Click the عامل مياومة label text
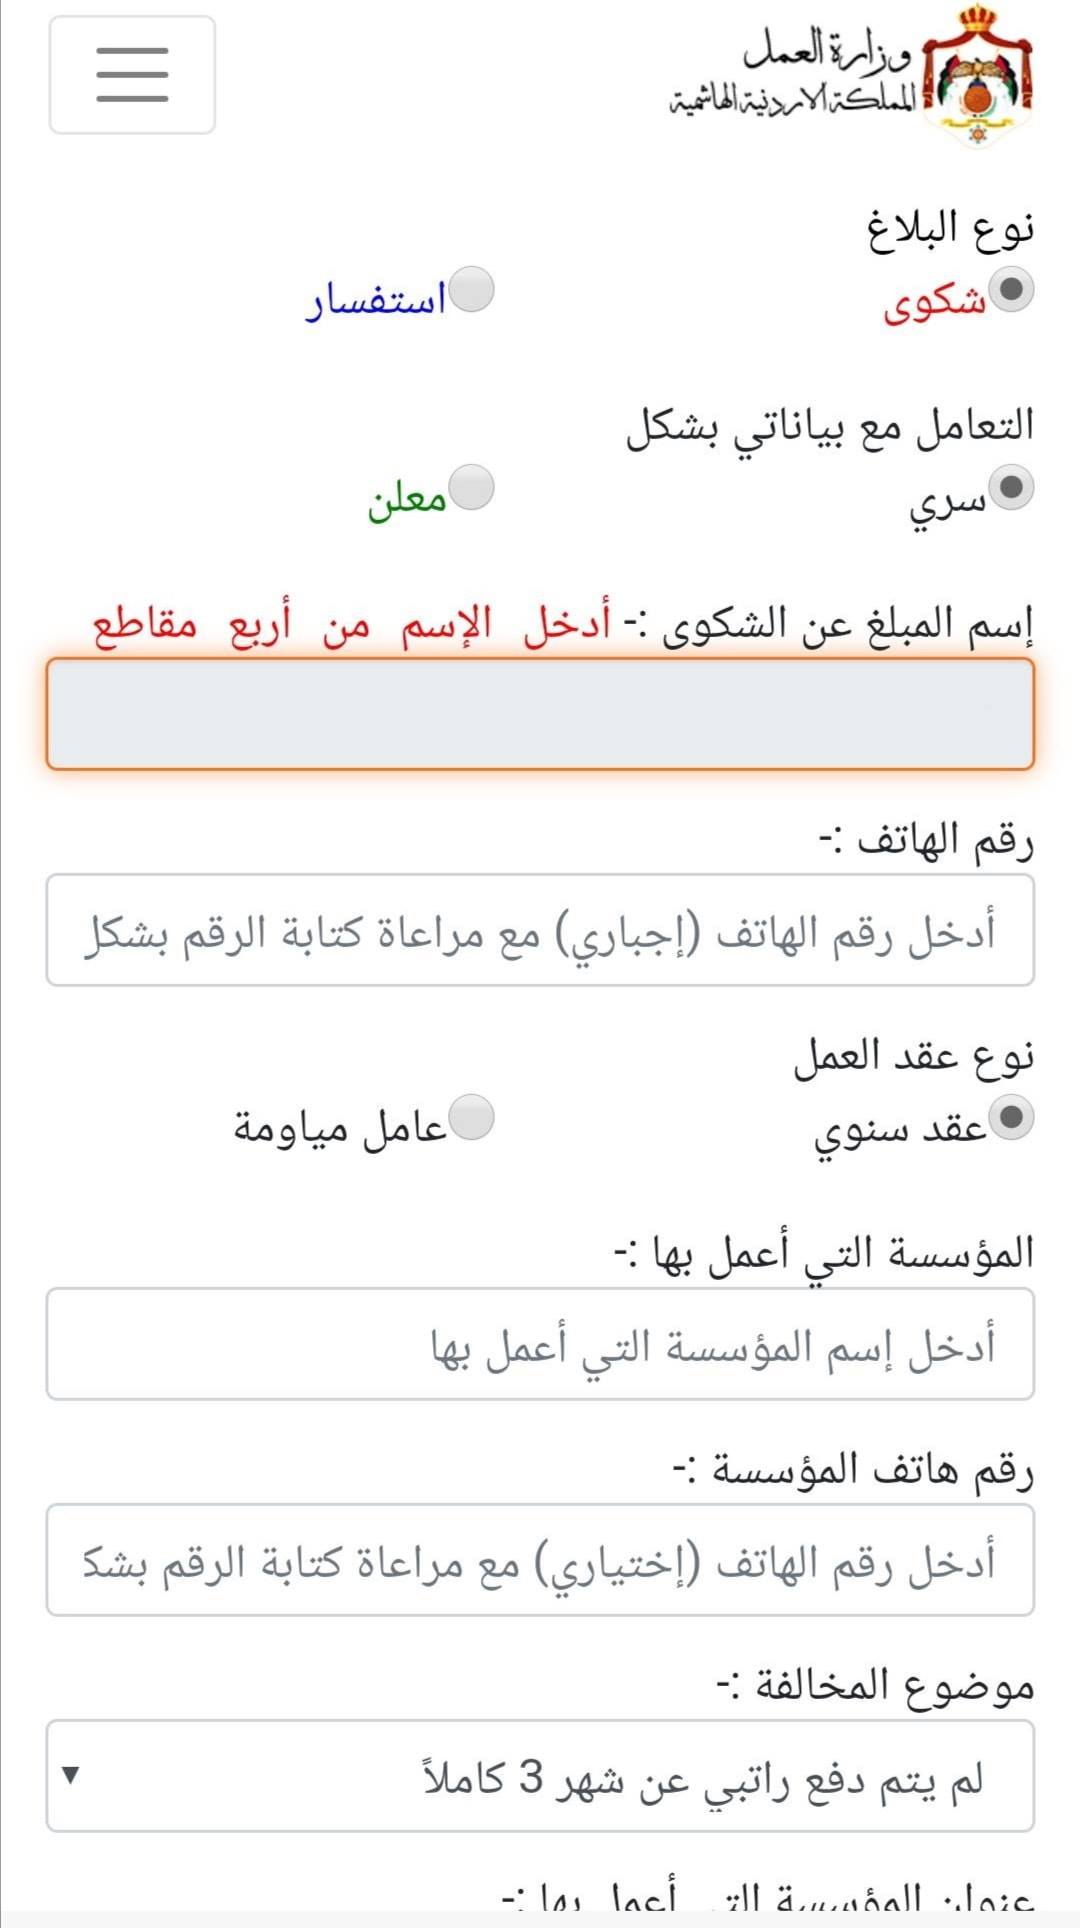Screen dimensions: 1080x1928 (x=340, y=1128)
